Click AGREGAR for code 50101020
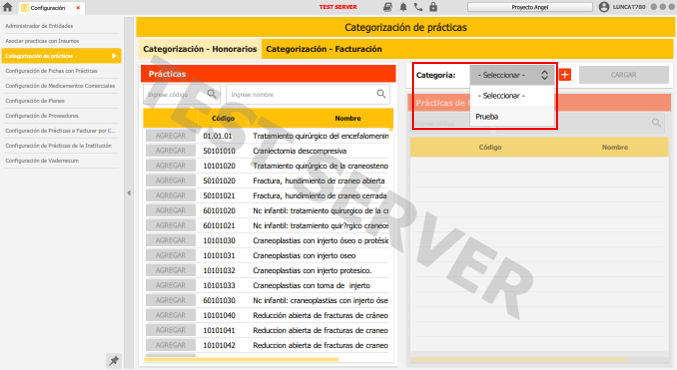Screen dimensions: 677x370 (171, 180)
